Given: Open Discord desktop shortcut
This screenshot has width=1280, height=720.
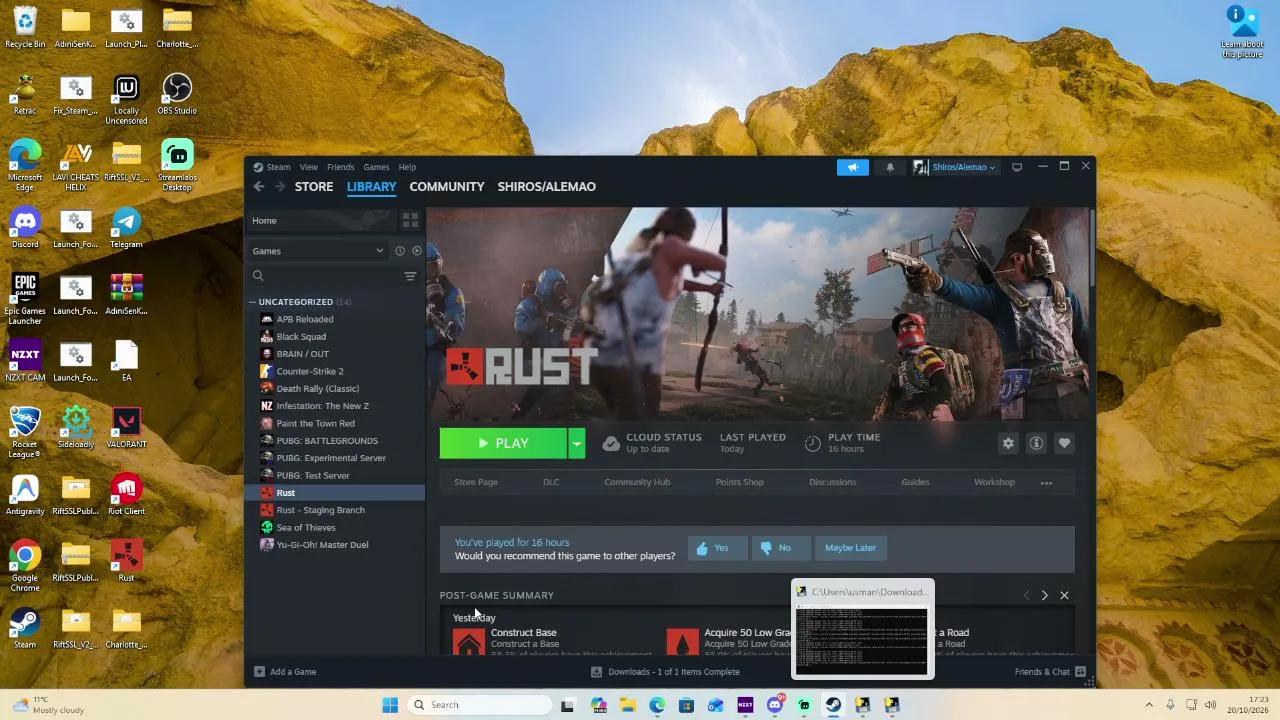Looking at the screenshot, I should [25, 228].
